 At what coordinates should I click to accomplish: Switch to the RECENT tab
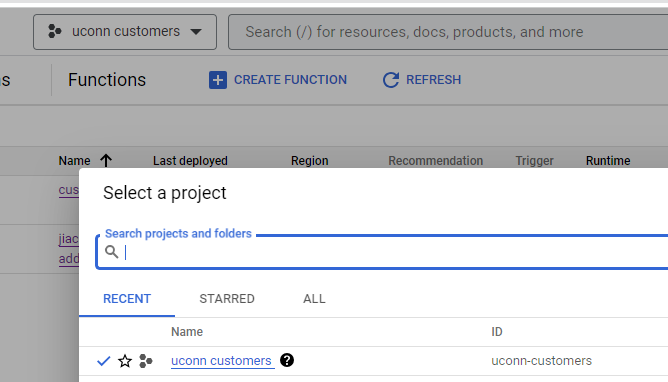[x=127, y=299]
